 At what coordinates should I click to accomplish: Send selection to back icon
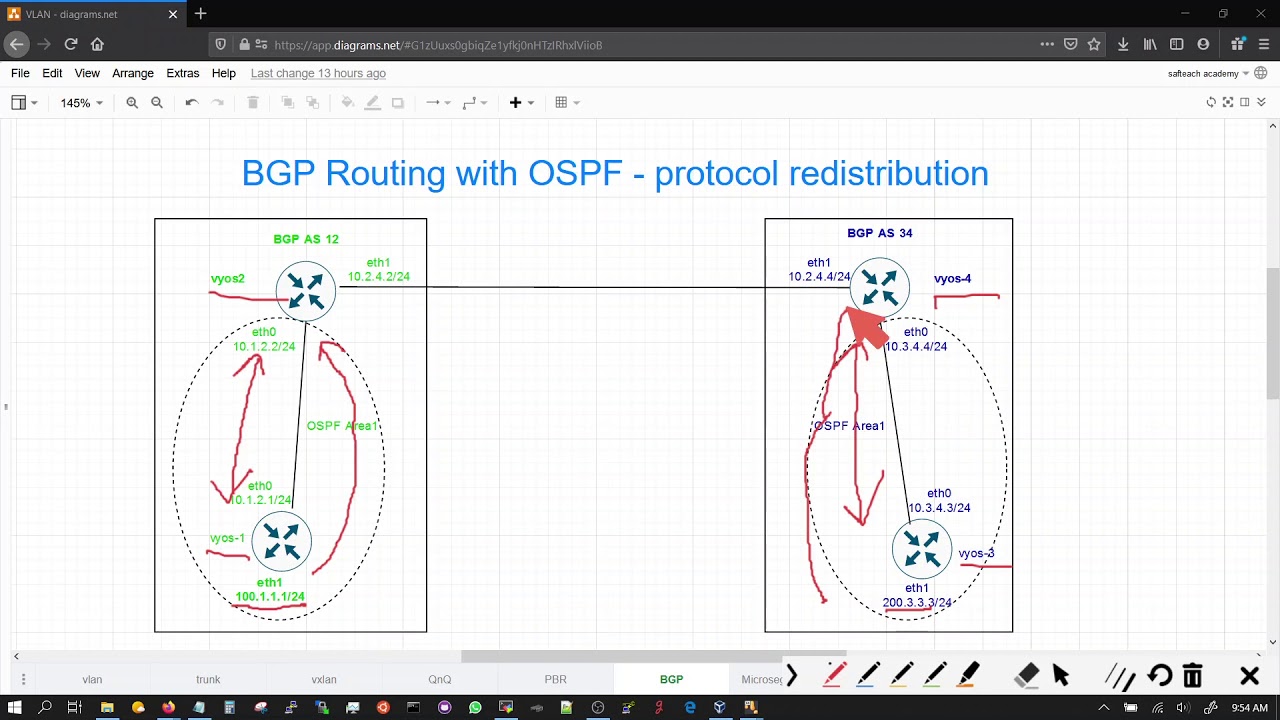click(313, 103)
